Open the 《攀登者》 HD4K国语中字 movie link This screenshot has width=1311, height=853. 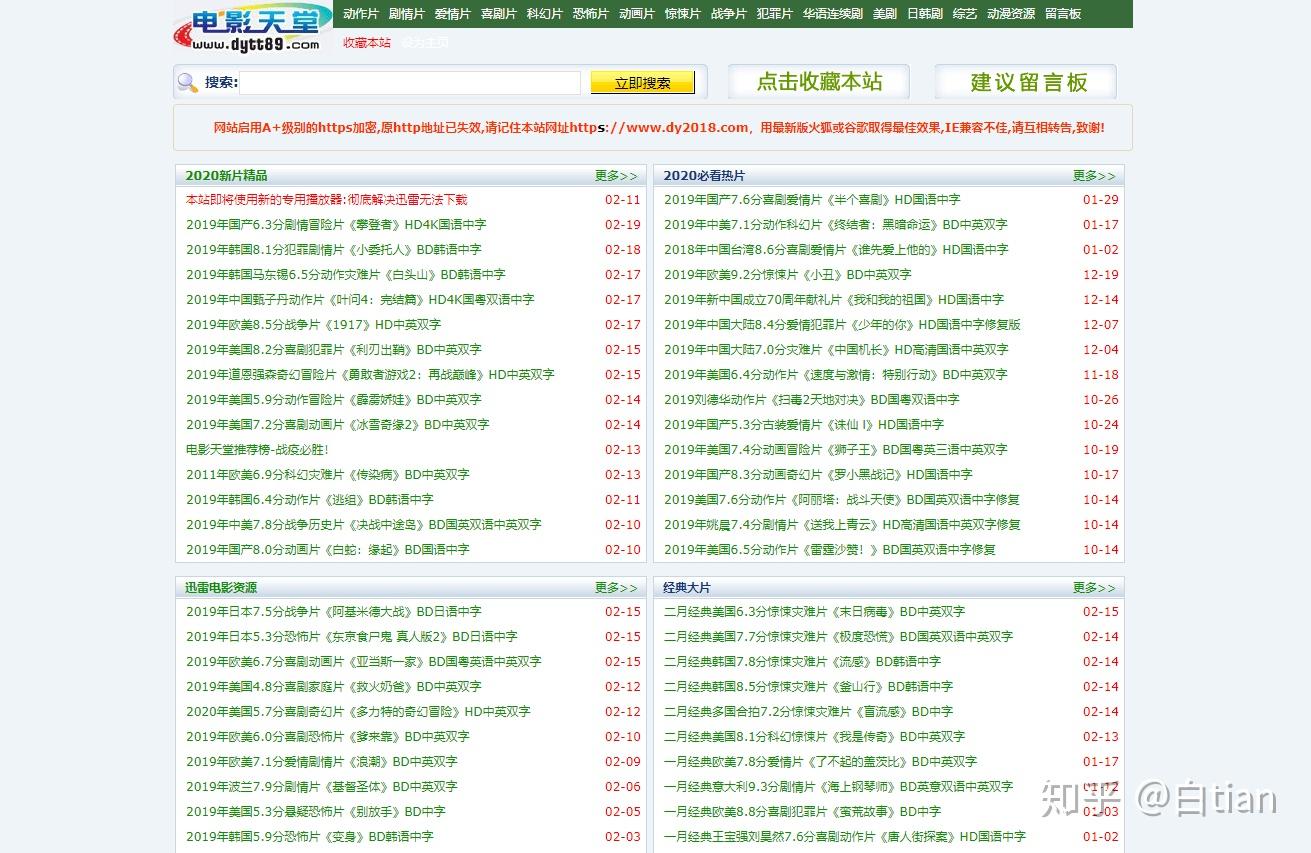[336, 224]
